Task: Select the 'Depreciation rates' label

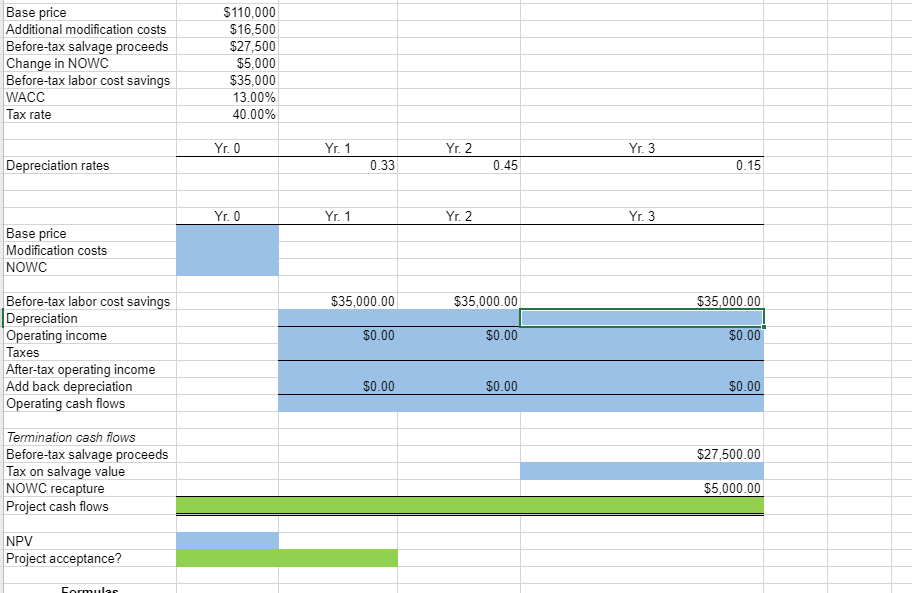Action: click(58, 165)
